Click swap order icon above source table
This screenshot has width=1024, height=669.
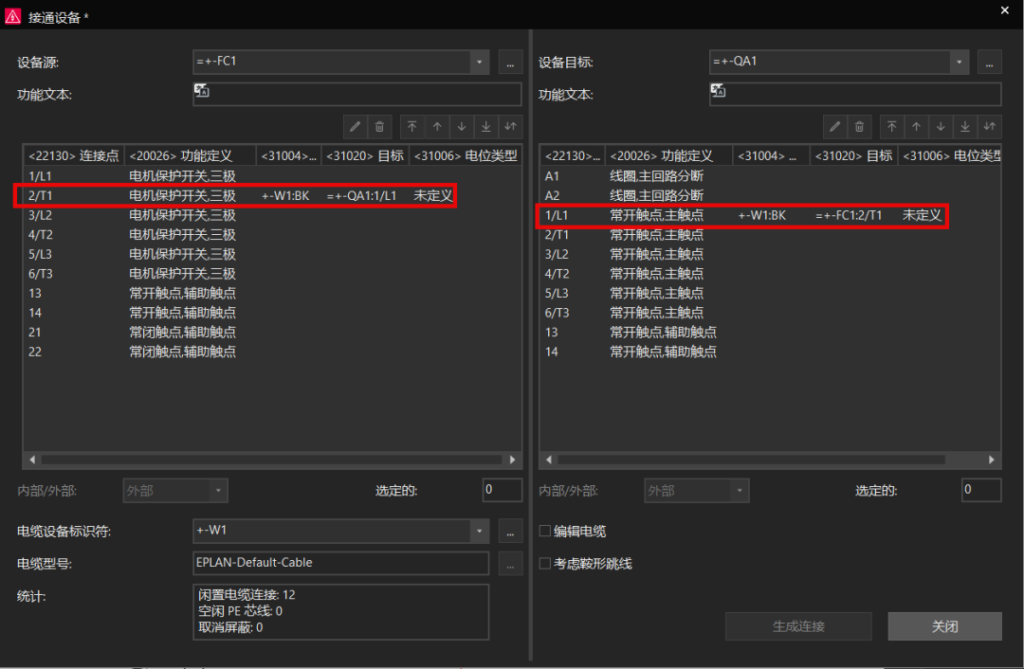(511, 127)
